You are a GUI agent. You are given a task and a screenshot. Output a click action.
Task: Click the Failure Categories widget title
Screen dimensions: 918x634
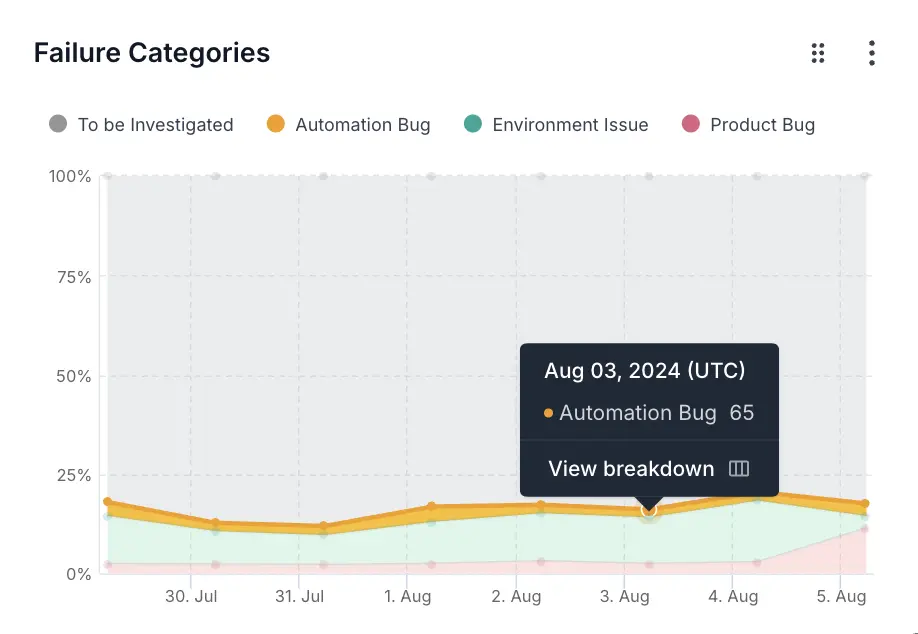[x=152, y=53]
